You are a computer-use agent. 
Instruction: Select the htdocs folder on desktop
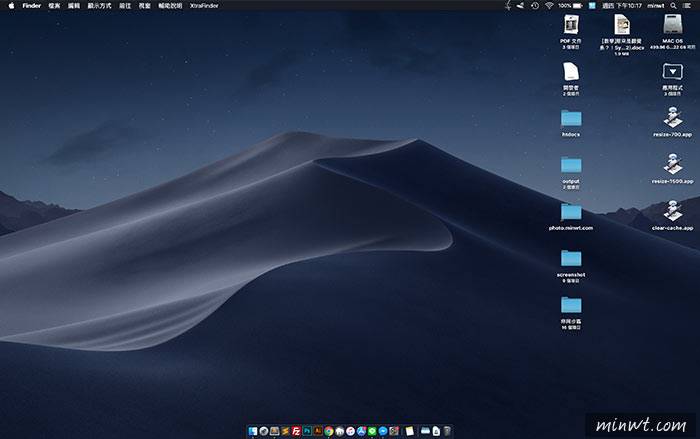point(571,119)
